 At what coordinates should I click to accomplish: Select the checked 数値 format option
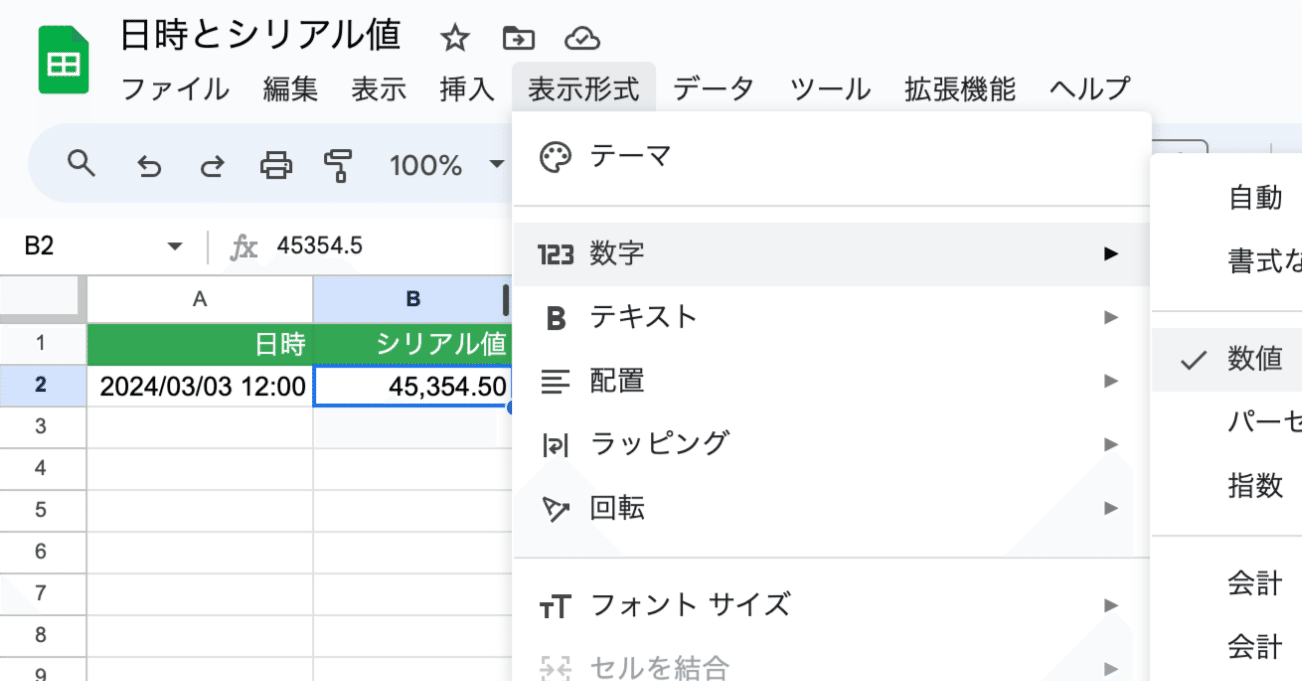pyautogui.click(x=1255, y=359)
